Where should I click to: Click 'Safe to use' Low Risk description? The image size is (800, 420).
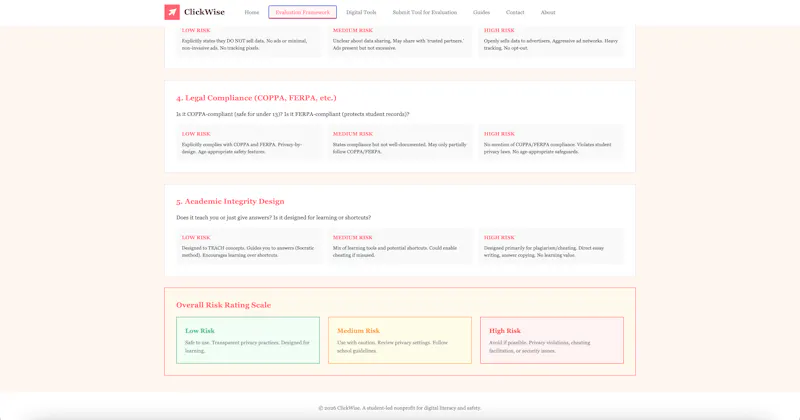pyautogui.click(x=247, y=347)
